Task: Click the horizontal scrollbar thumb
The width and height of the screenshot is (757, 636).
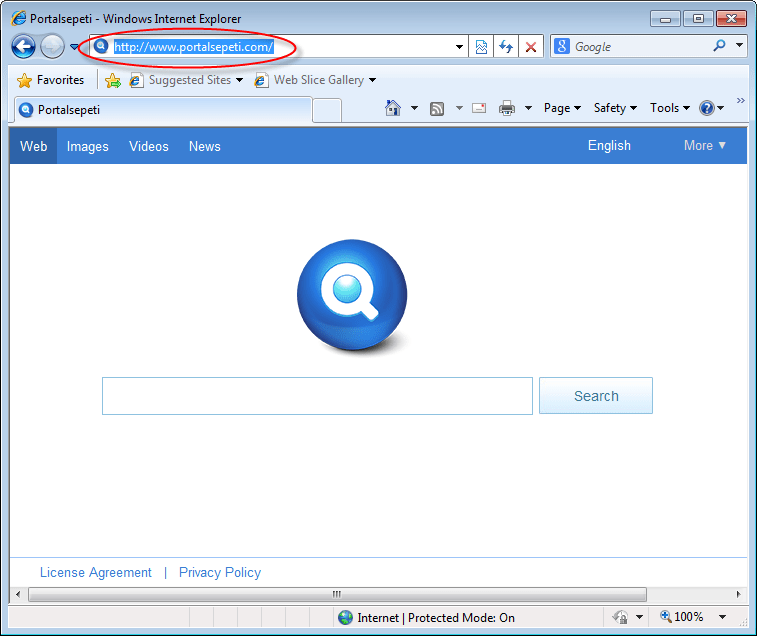Action: (x=337, y=594)
